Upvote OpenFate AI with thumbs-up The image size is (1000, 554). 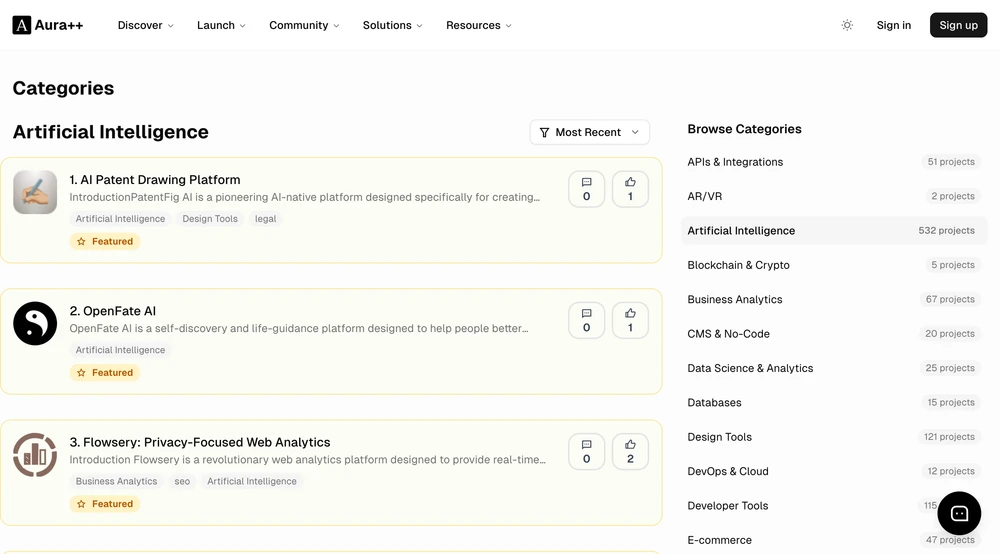(x=630, y=320)
